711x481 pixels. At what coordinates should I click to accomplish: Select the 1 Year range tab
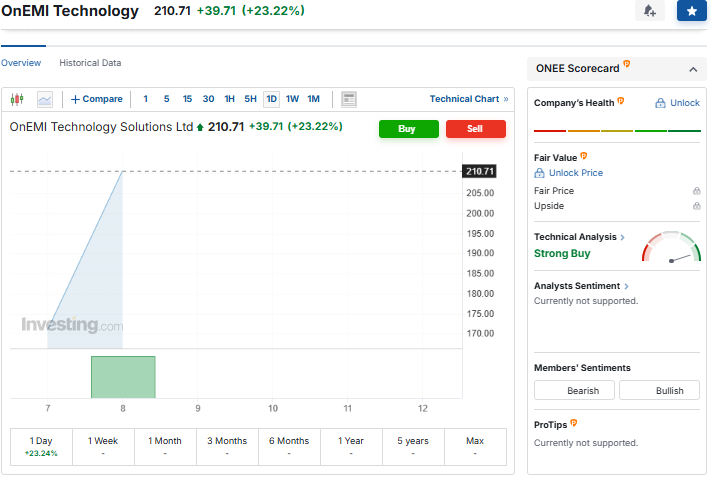pos(351,447)
